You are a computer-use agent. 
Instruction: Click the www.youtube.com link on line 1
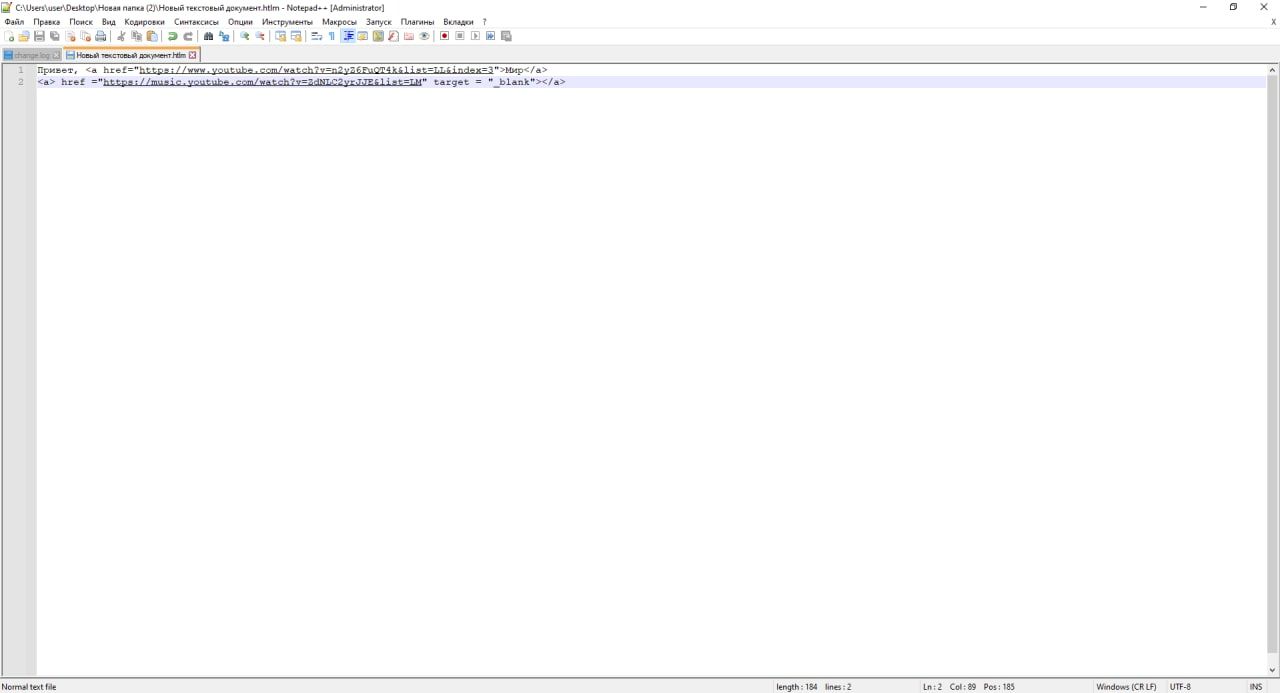317,70
